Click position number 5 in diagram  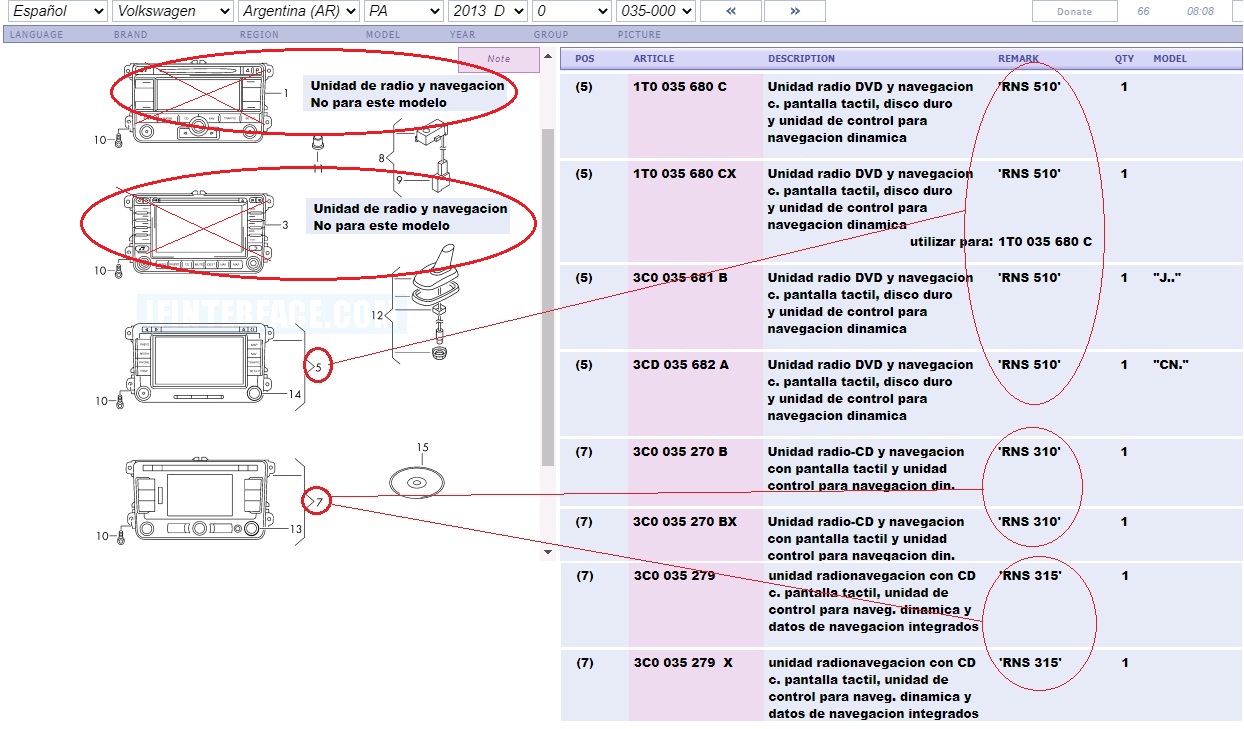point(318,367)
